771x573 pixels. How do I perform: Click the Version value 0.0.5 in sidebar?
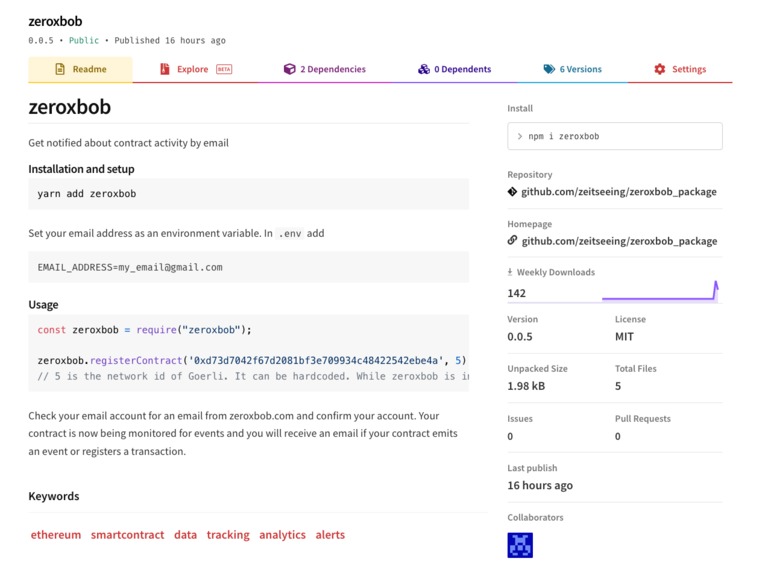tap(520, 337)
